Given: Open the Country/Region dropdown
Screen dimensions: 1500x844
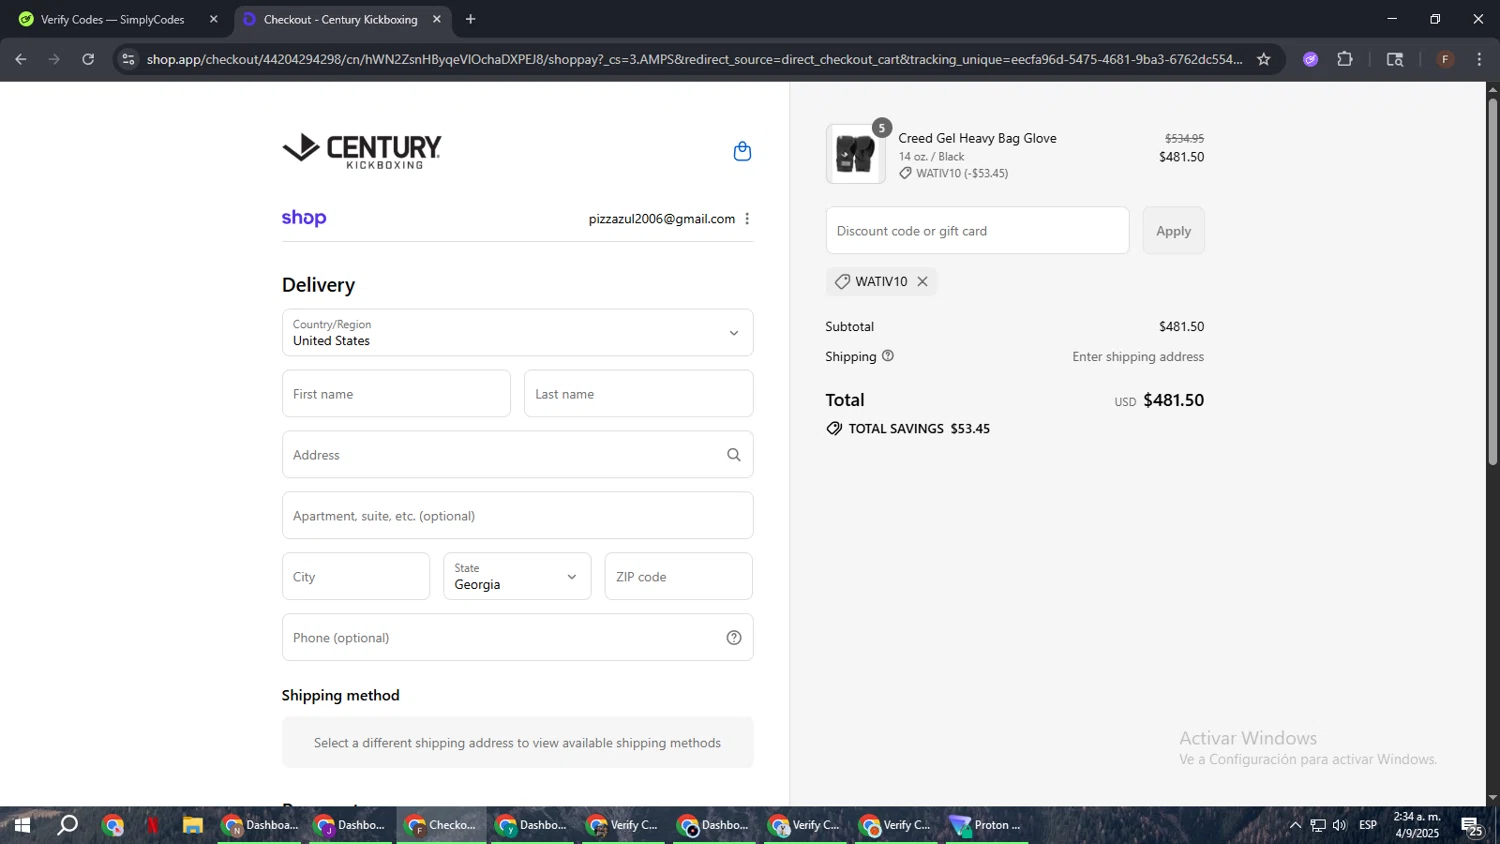Looking at the screenshot, I should coord(518,333).
